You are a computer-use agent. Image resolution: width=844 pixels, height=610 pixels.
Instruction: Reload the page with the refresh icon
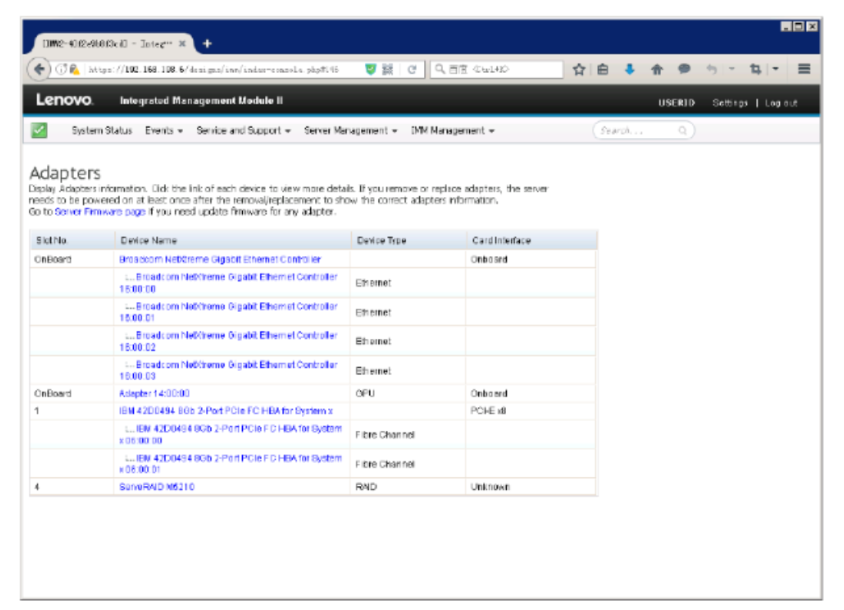(412, 69)
